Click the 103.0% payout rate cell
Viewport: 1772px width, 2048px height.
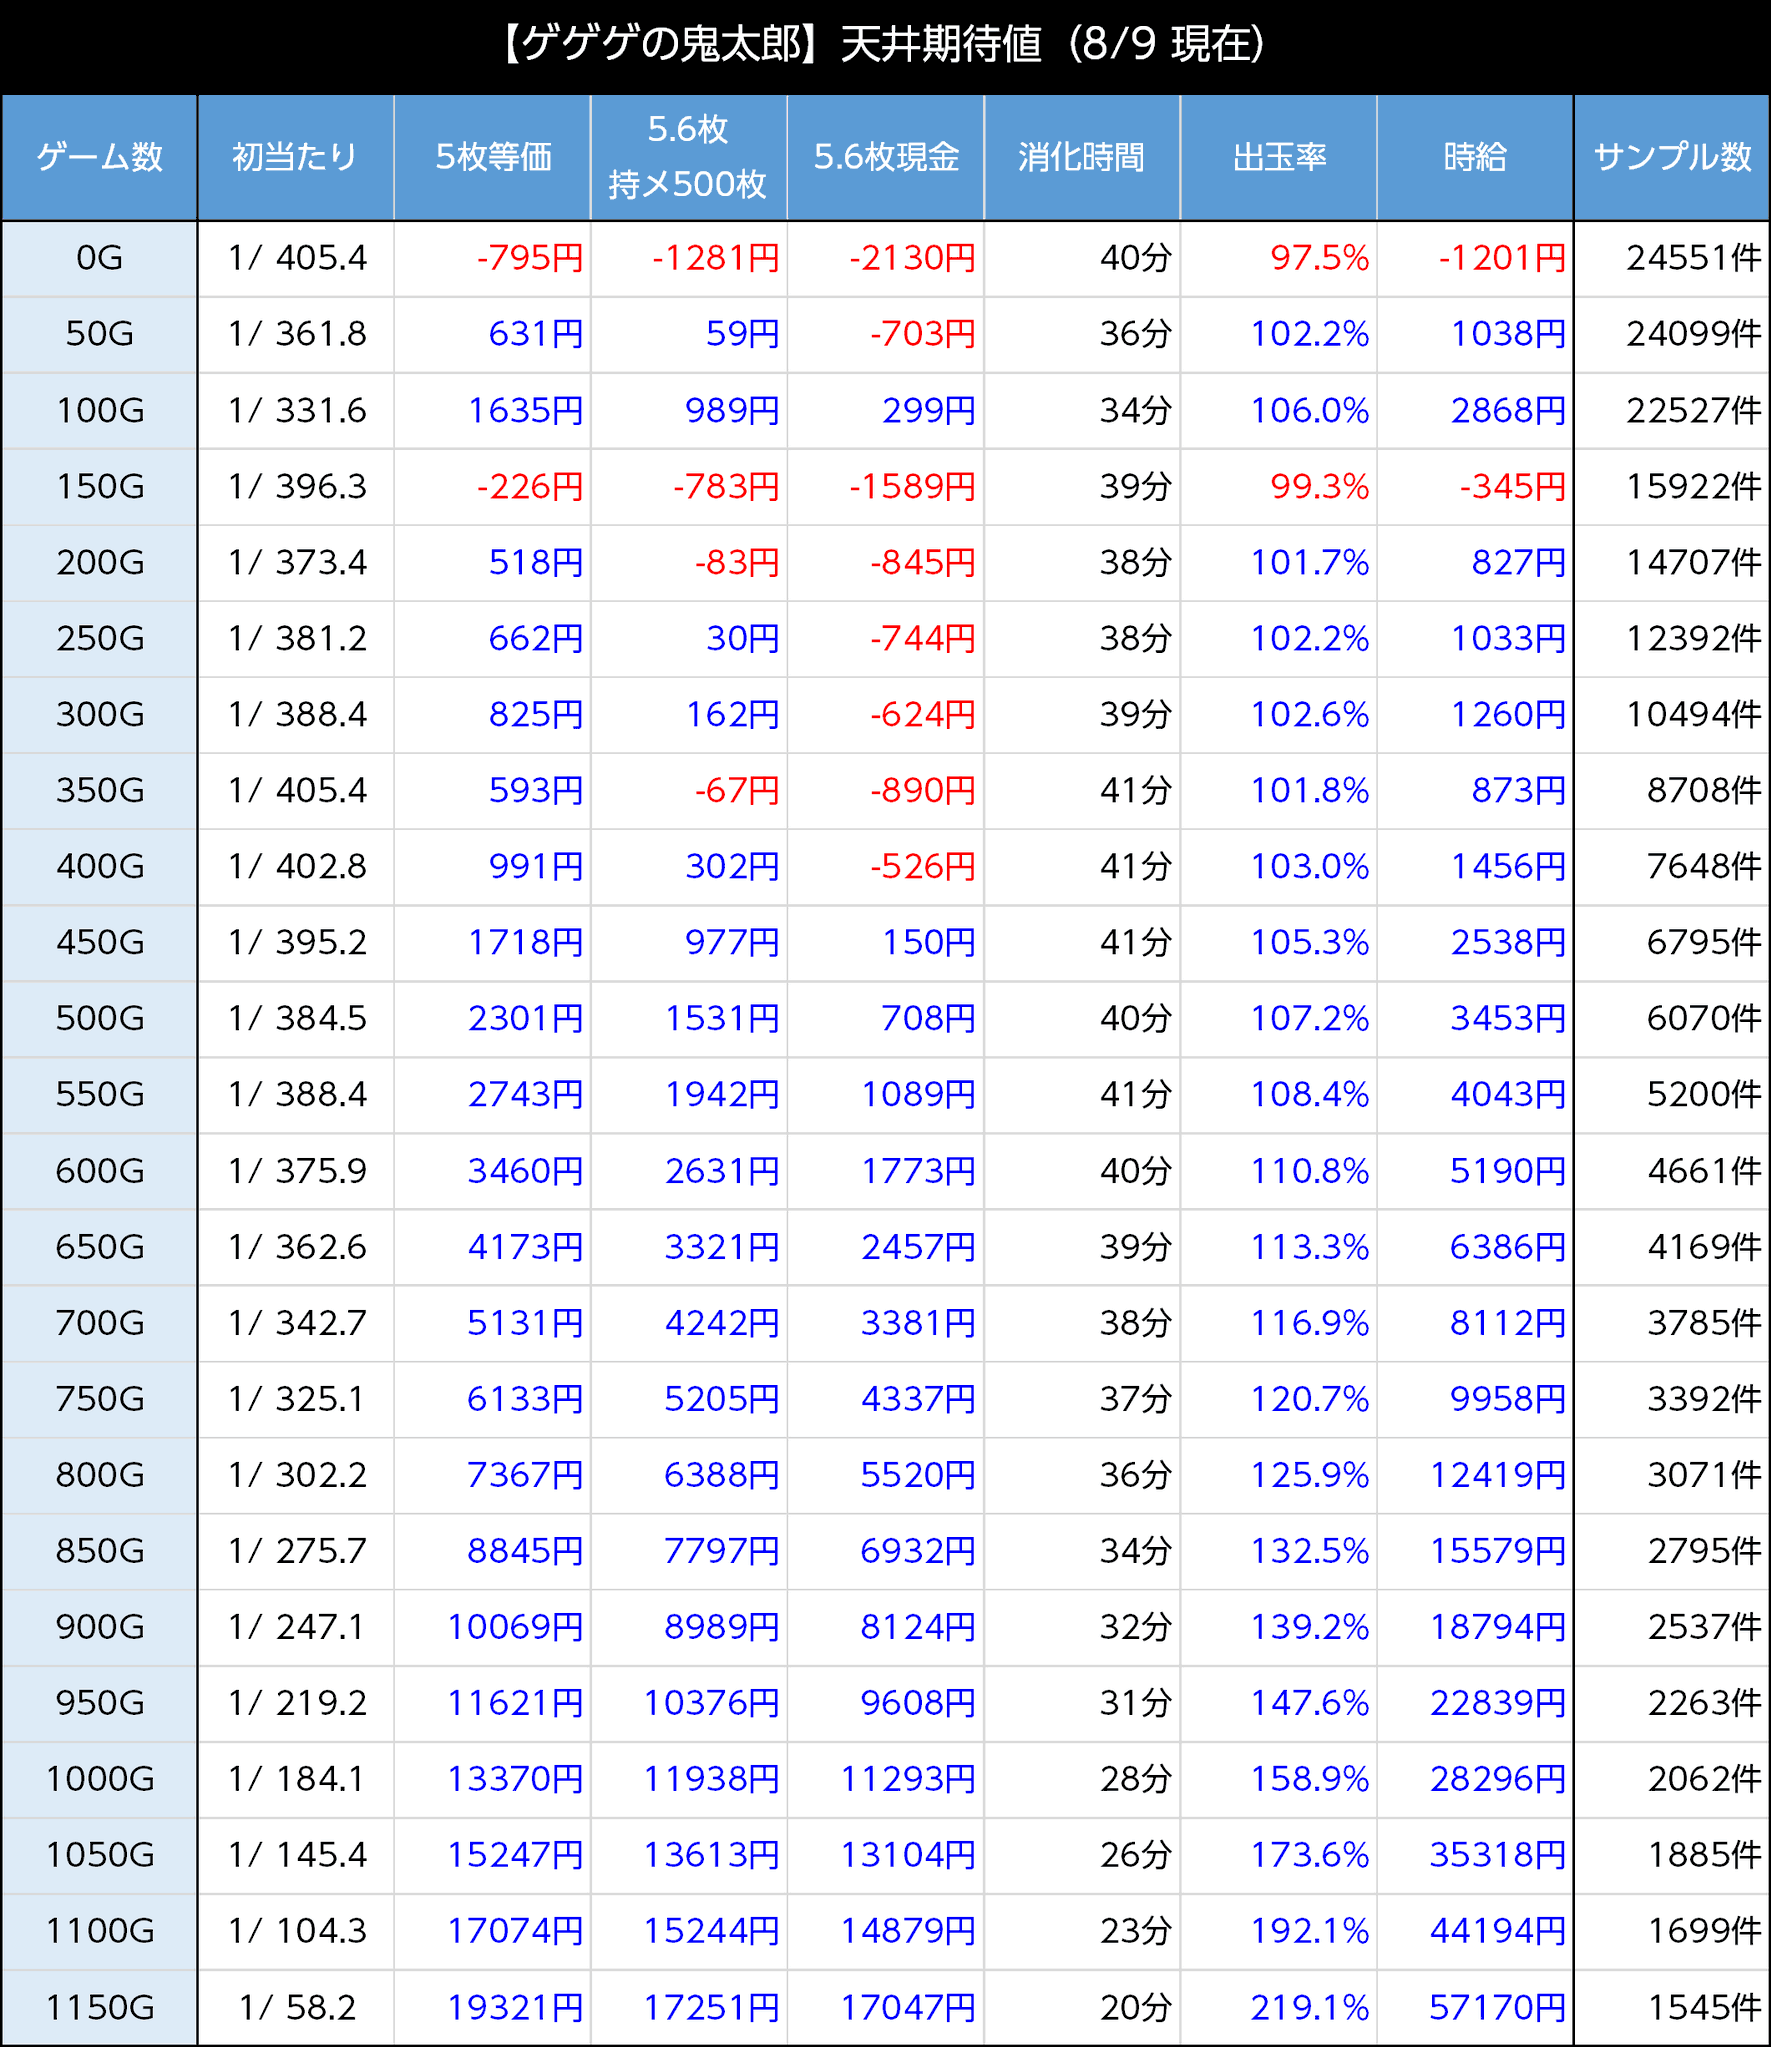(1279, 867)
